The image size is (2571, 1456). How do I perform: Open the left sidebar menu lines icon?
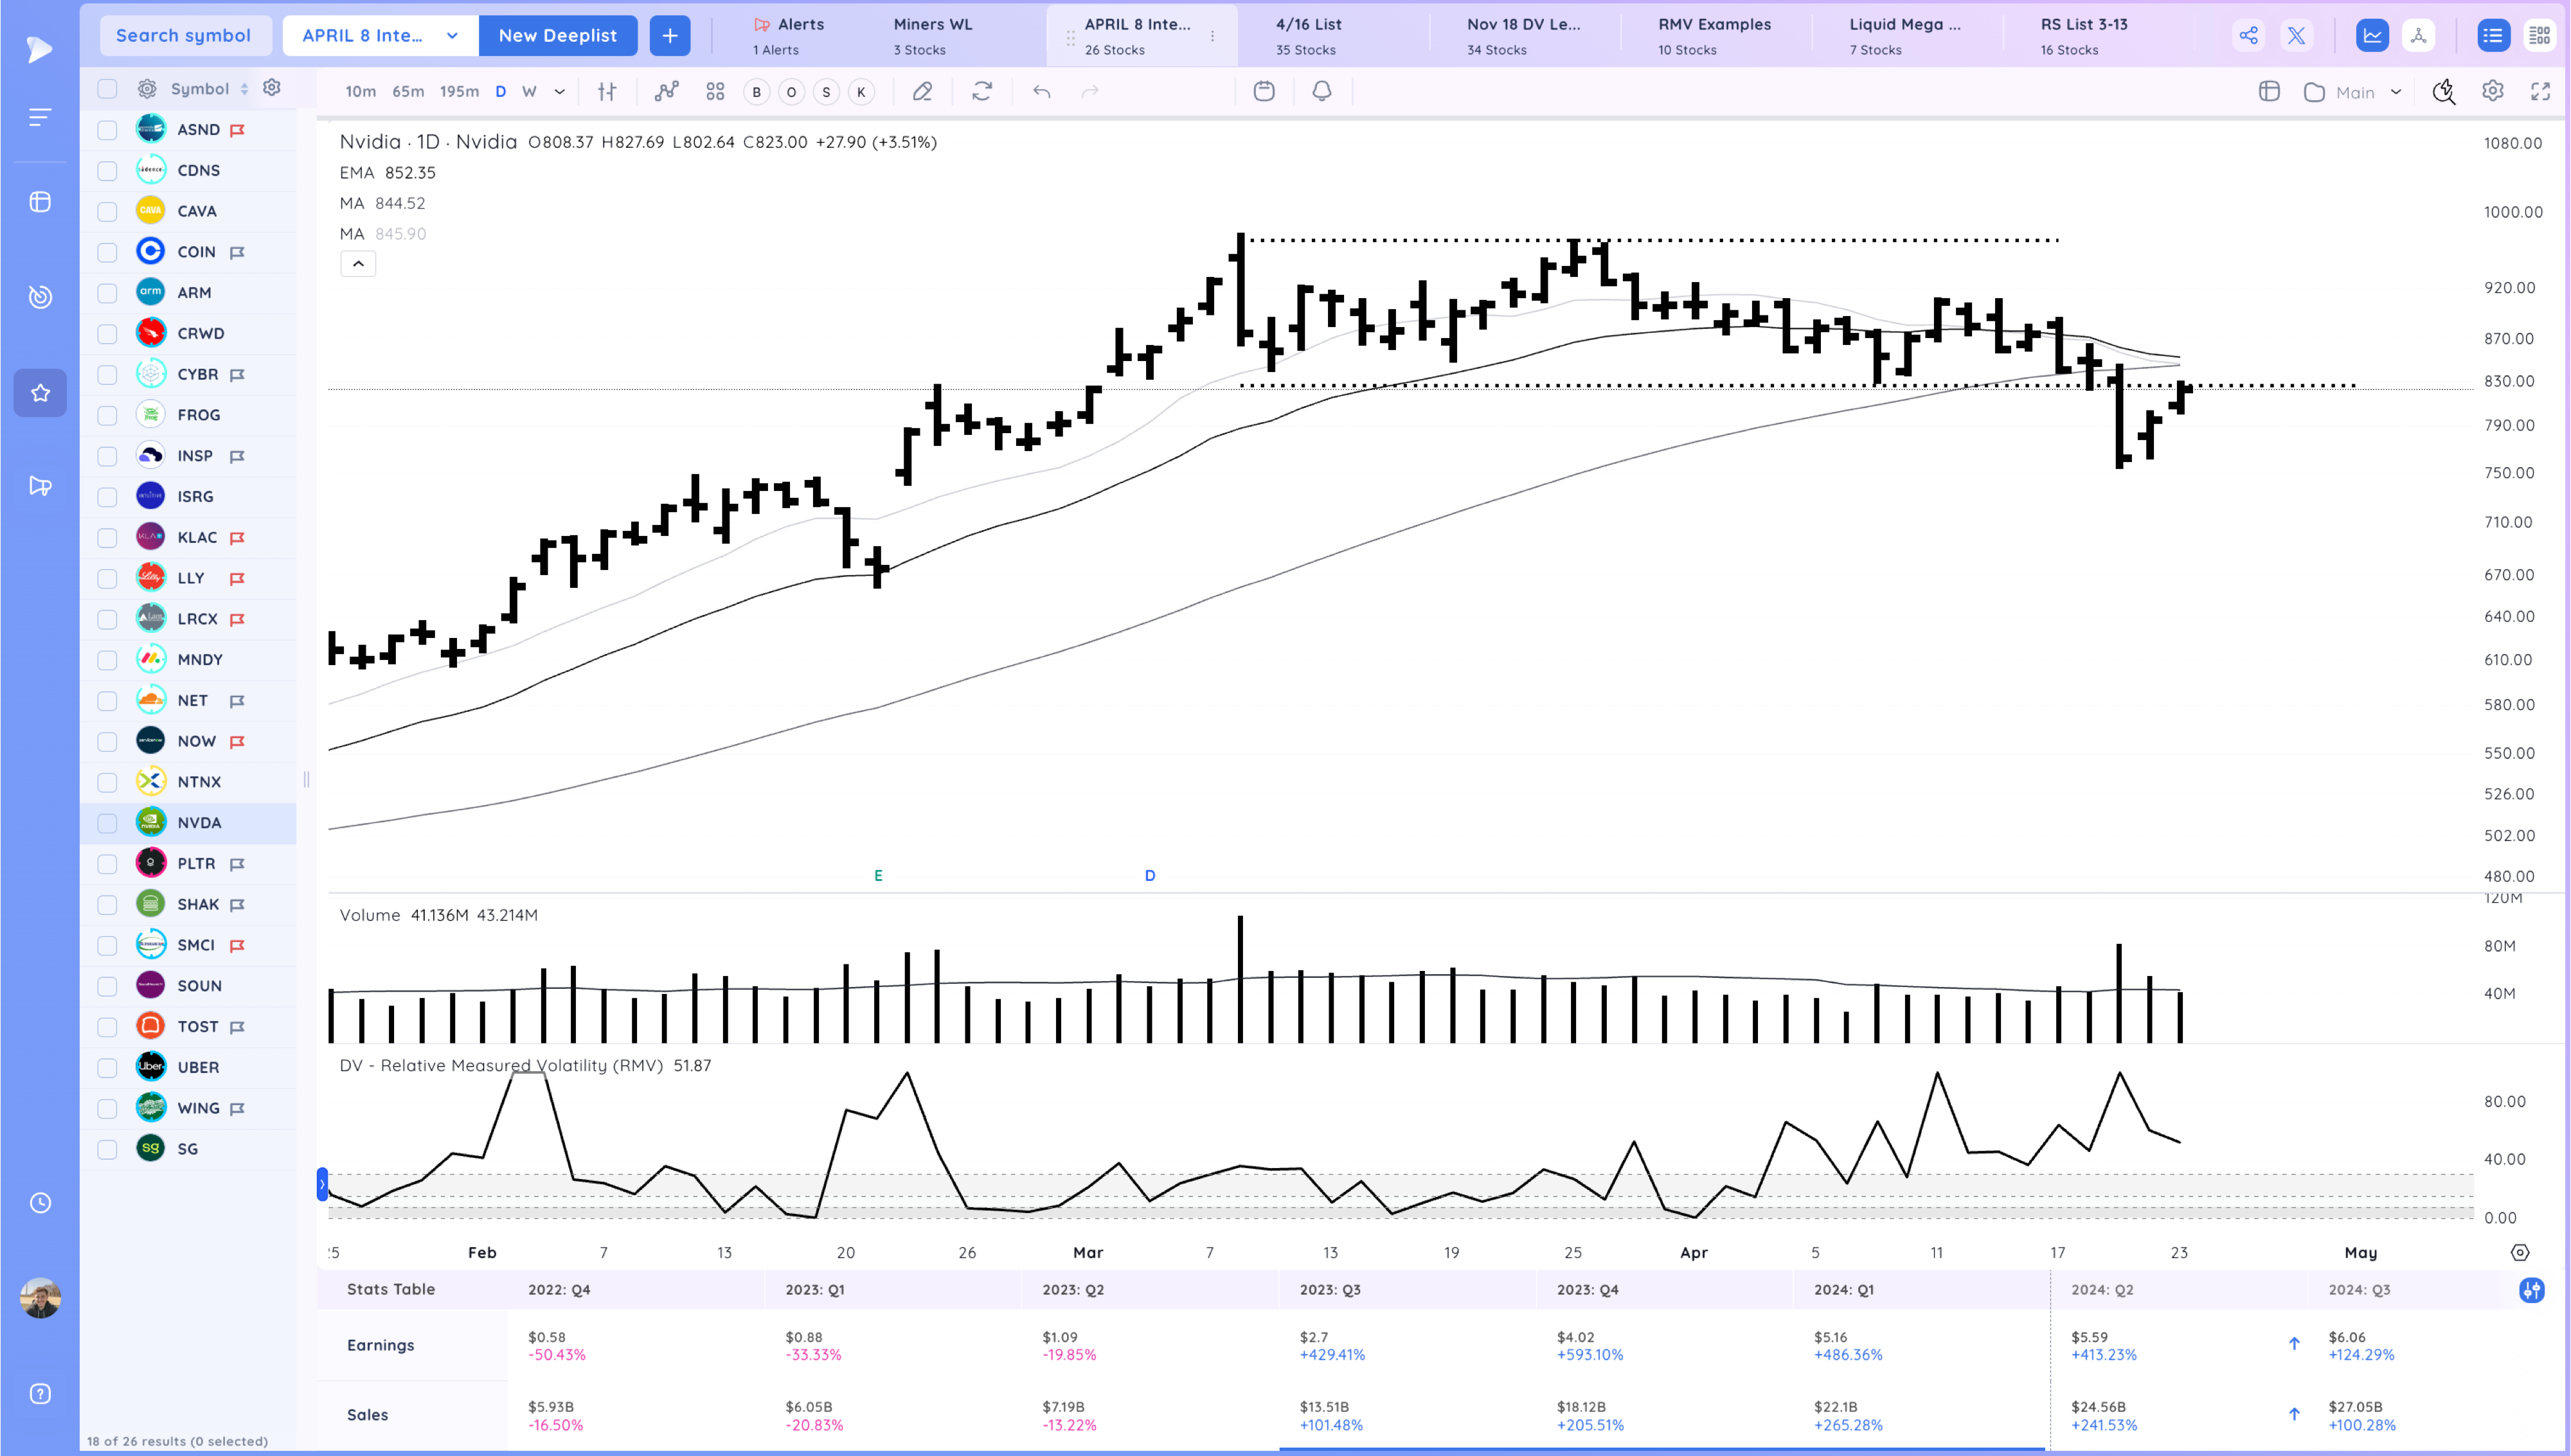pos(39,118)
